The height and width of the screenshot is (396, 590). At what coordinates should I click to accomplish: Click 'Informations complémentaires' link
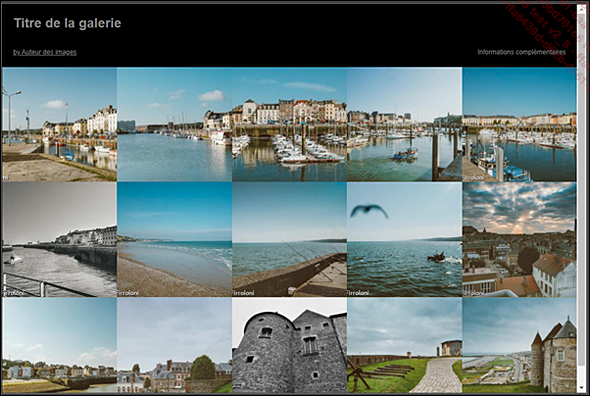click(x=522, y=52)
